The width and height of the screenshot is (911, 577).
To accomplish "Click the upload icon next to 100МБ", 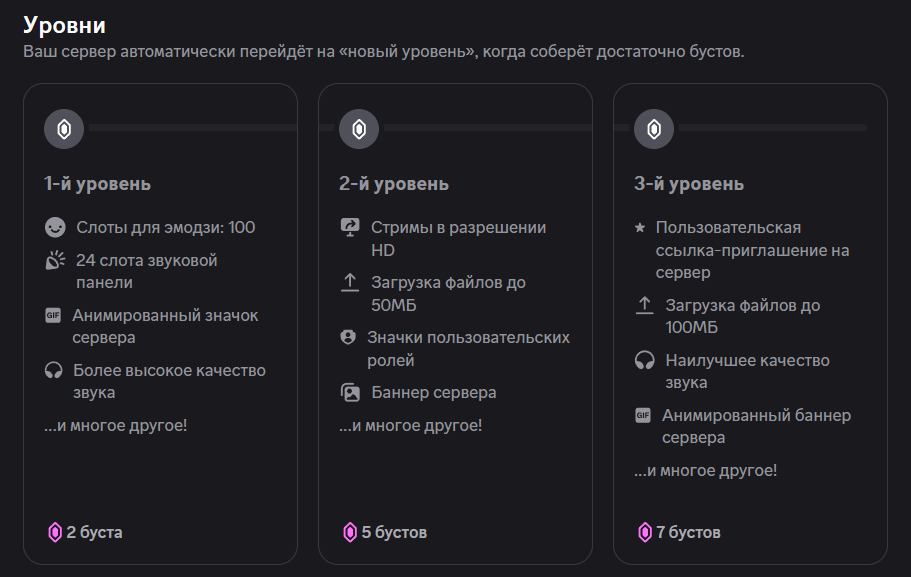I will 644,306.
